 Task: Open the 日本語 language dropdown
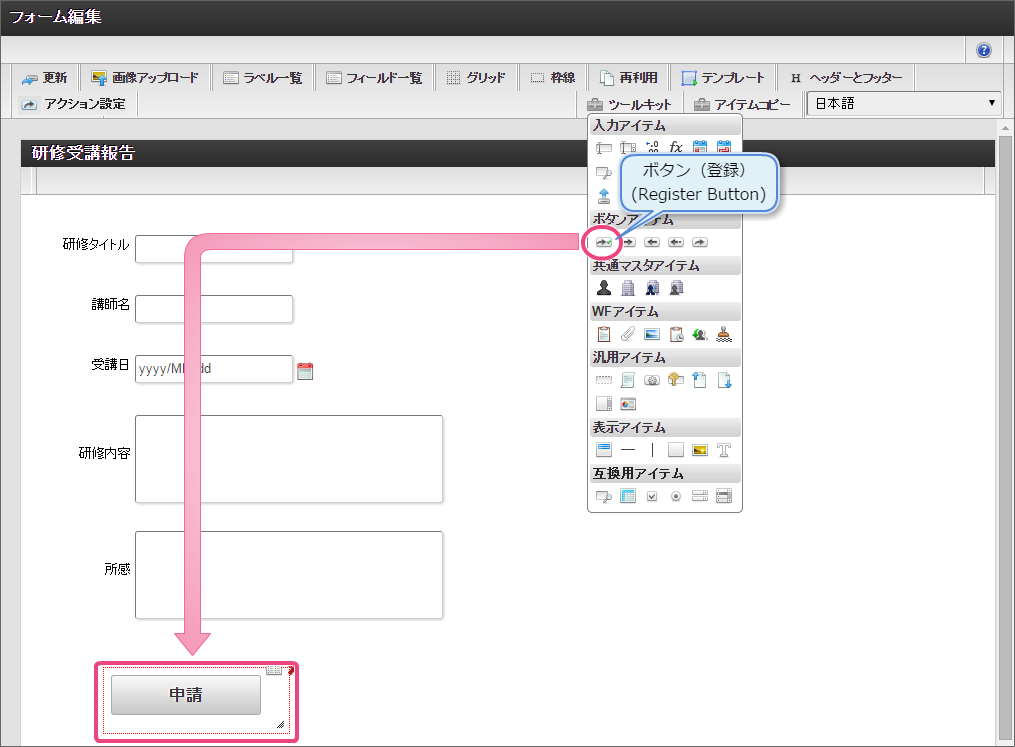click(x=904, y=104)
